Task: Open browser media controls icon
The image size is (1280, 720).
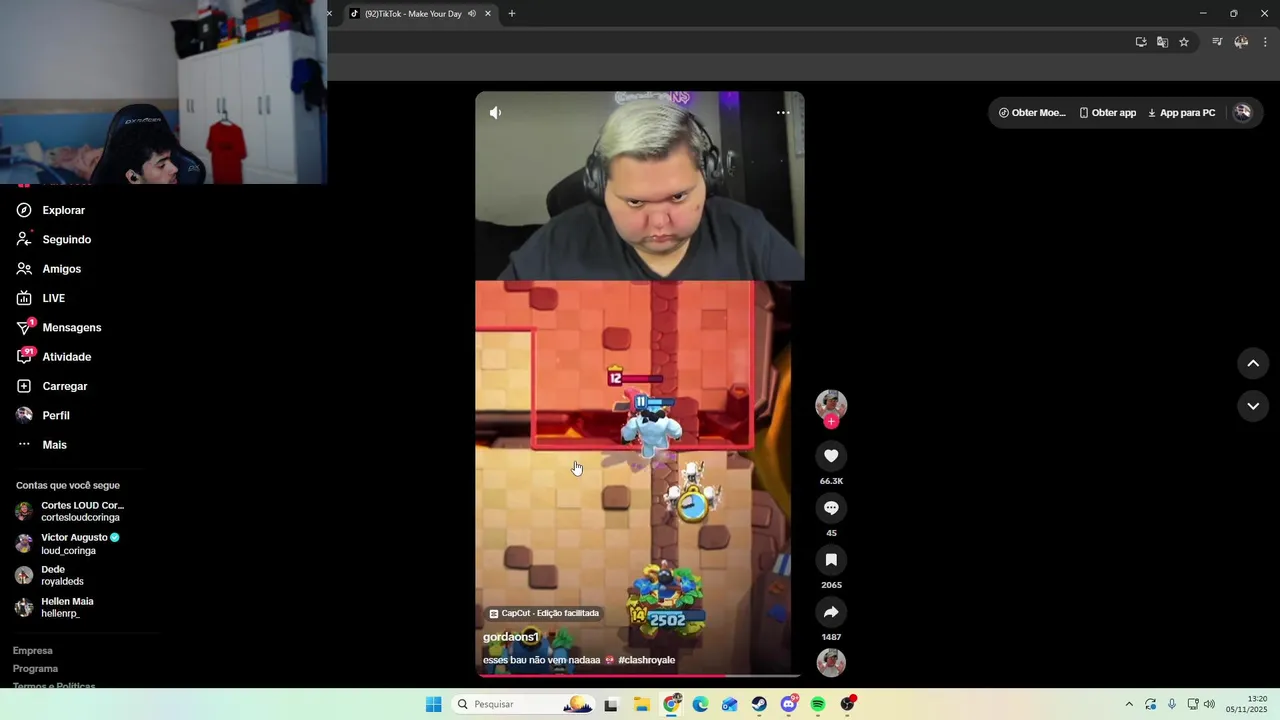Action: [1217, 42]
